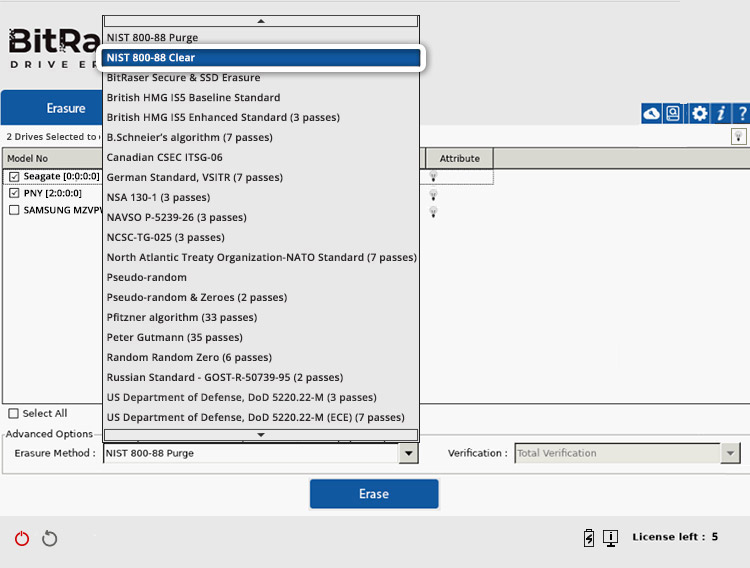Choose Peter Gutmann (35 passes)

tap(261, 337)
